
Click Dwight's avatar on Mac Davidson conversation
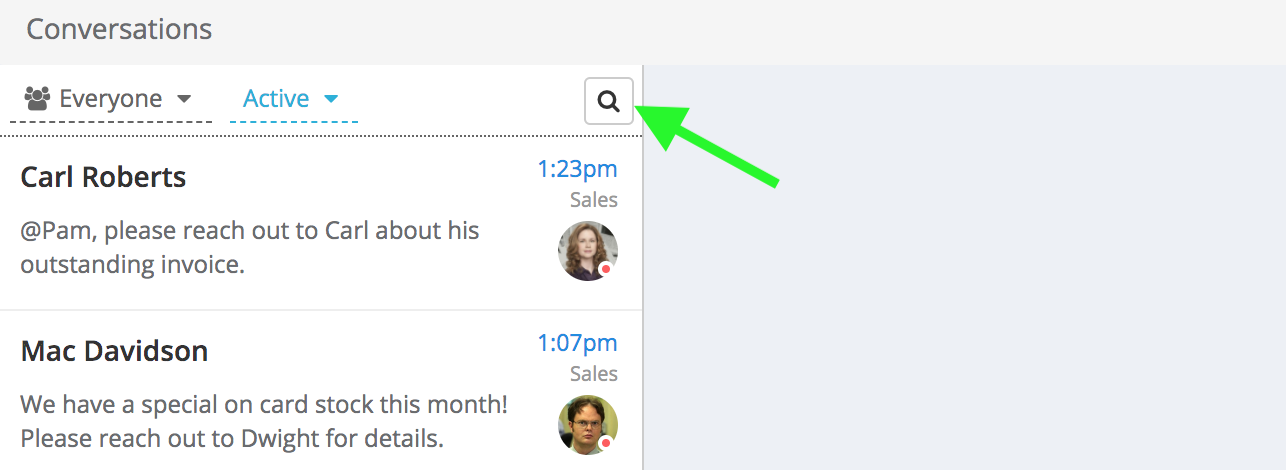click(587, 424)
